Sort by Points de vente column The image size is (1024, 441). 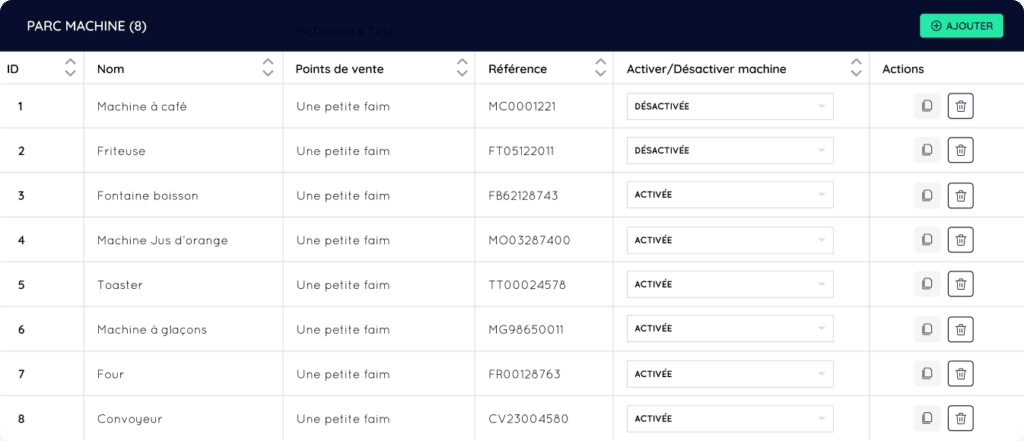(x=461, y=68)
